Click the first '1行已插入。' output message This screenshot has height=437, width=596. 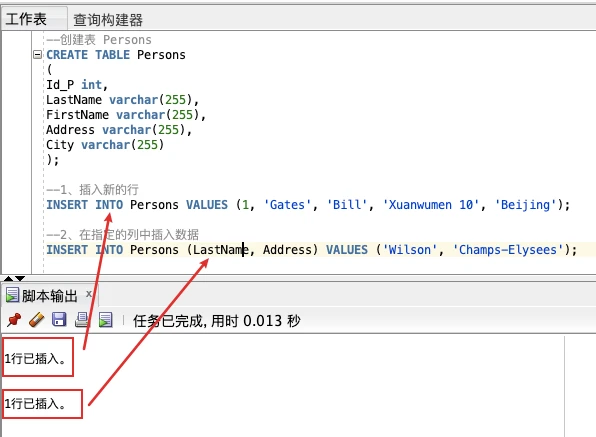35,358
